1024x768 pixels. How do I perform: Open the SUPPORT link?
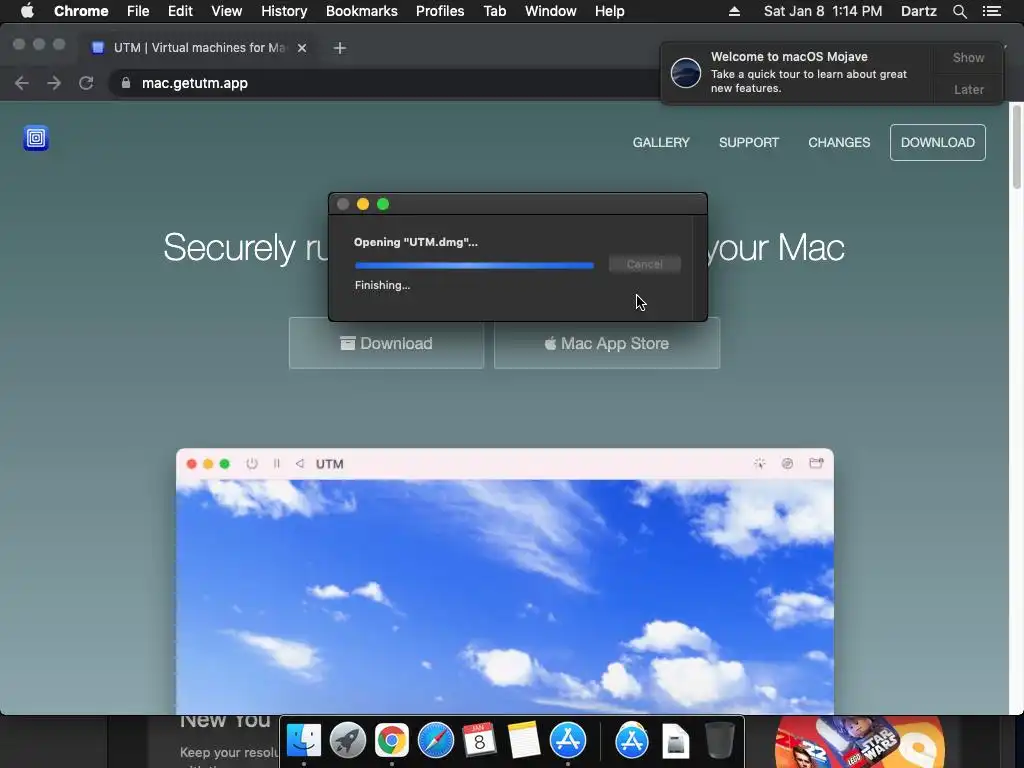click(x=749, y=142)
